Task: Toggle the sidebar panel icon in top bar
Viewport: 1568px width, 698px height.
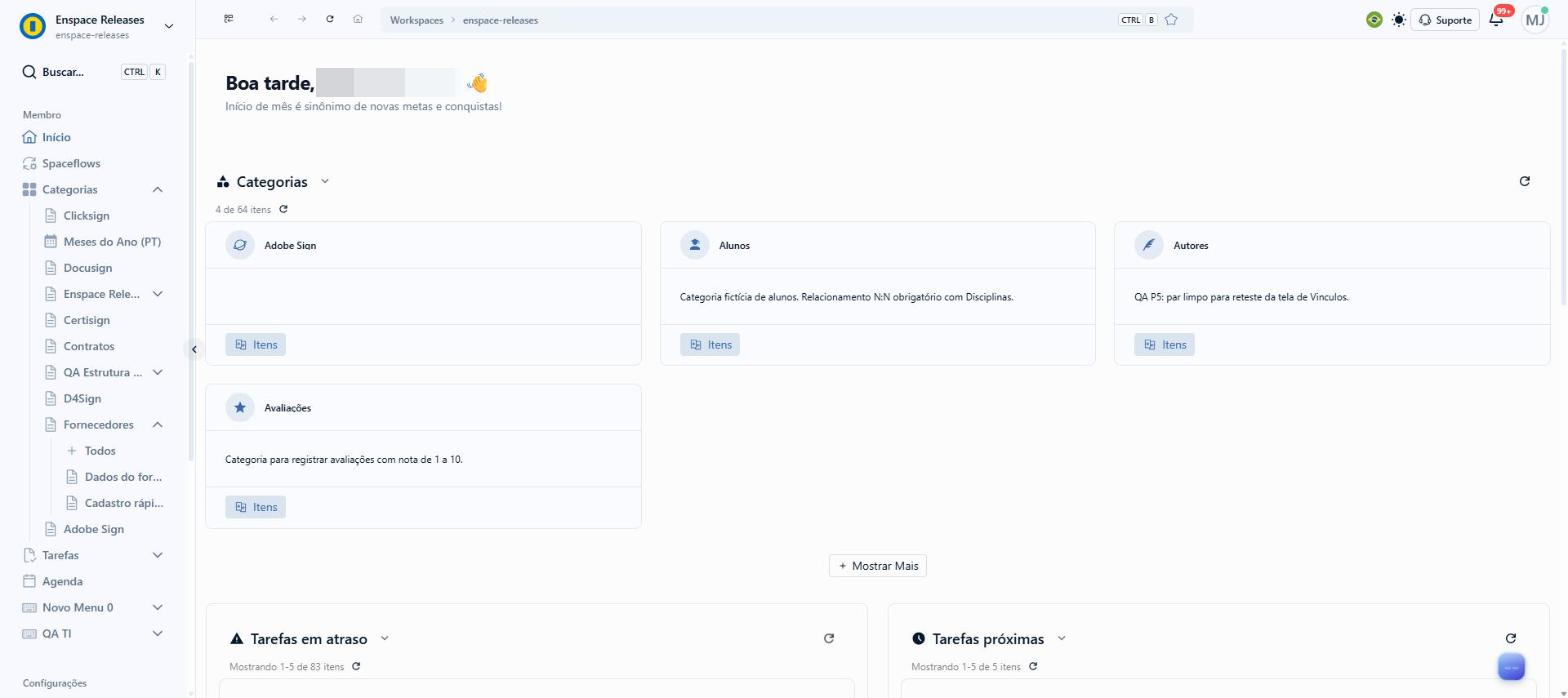Action: coord(229,19)
